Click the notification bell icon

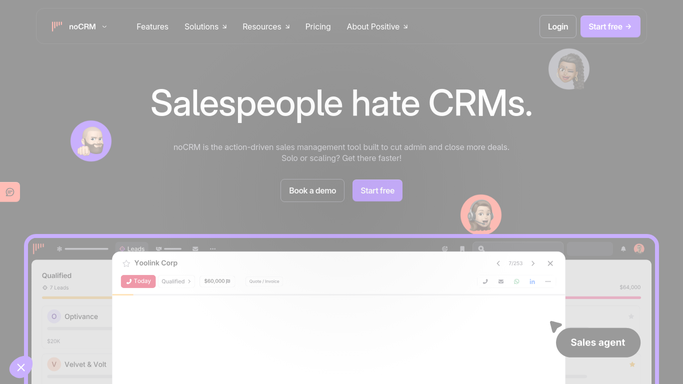pyautogui.click(x=623, y=249)
